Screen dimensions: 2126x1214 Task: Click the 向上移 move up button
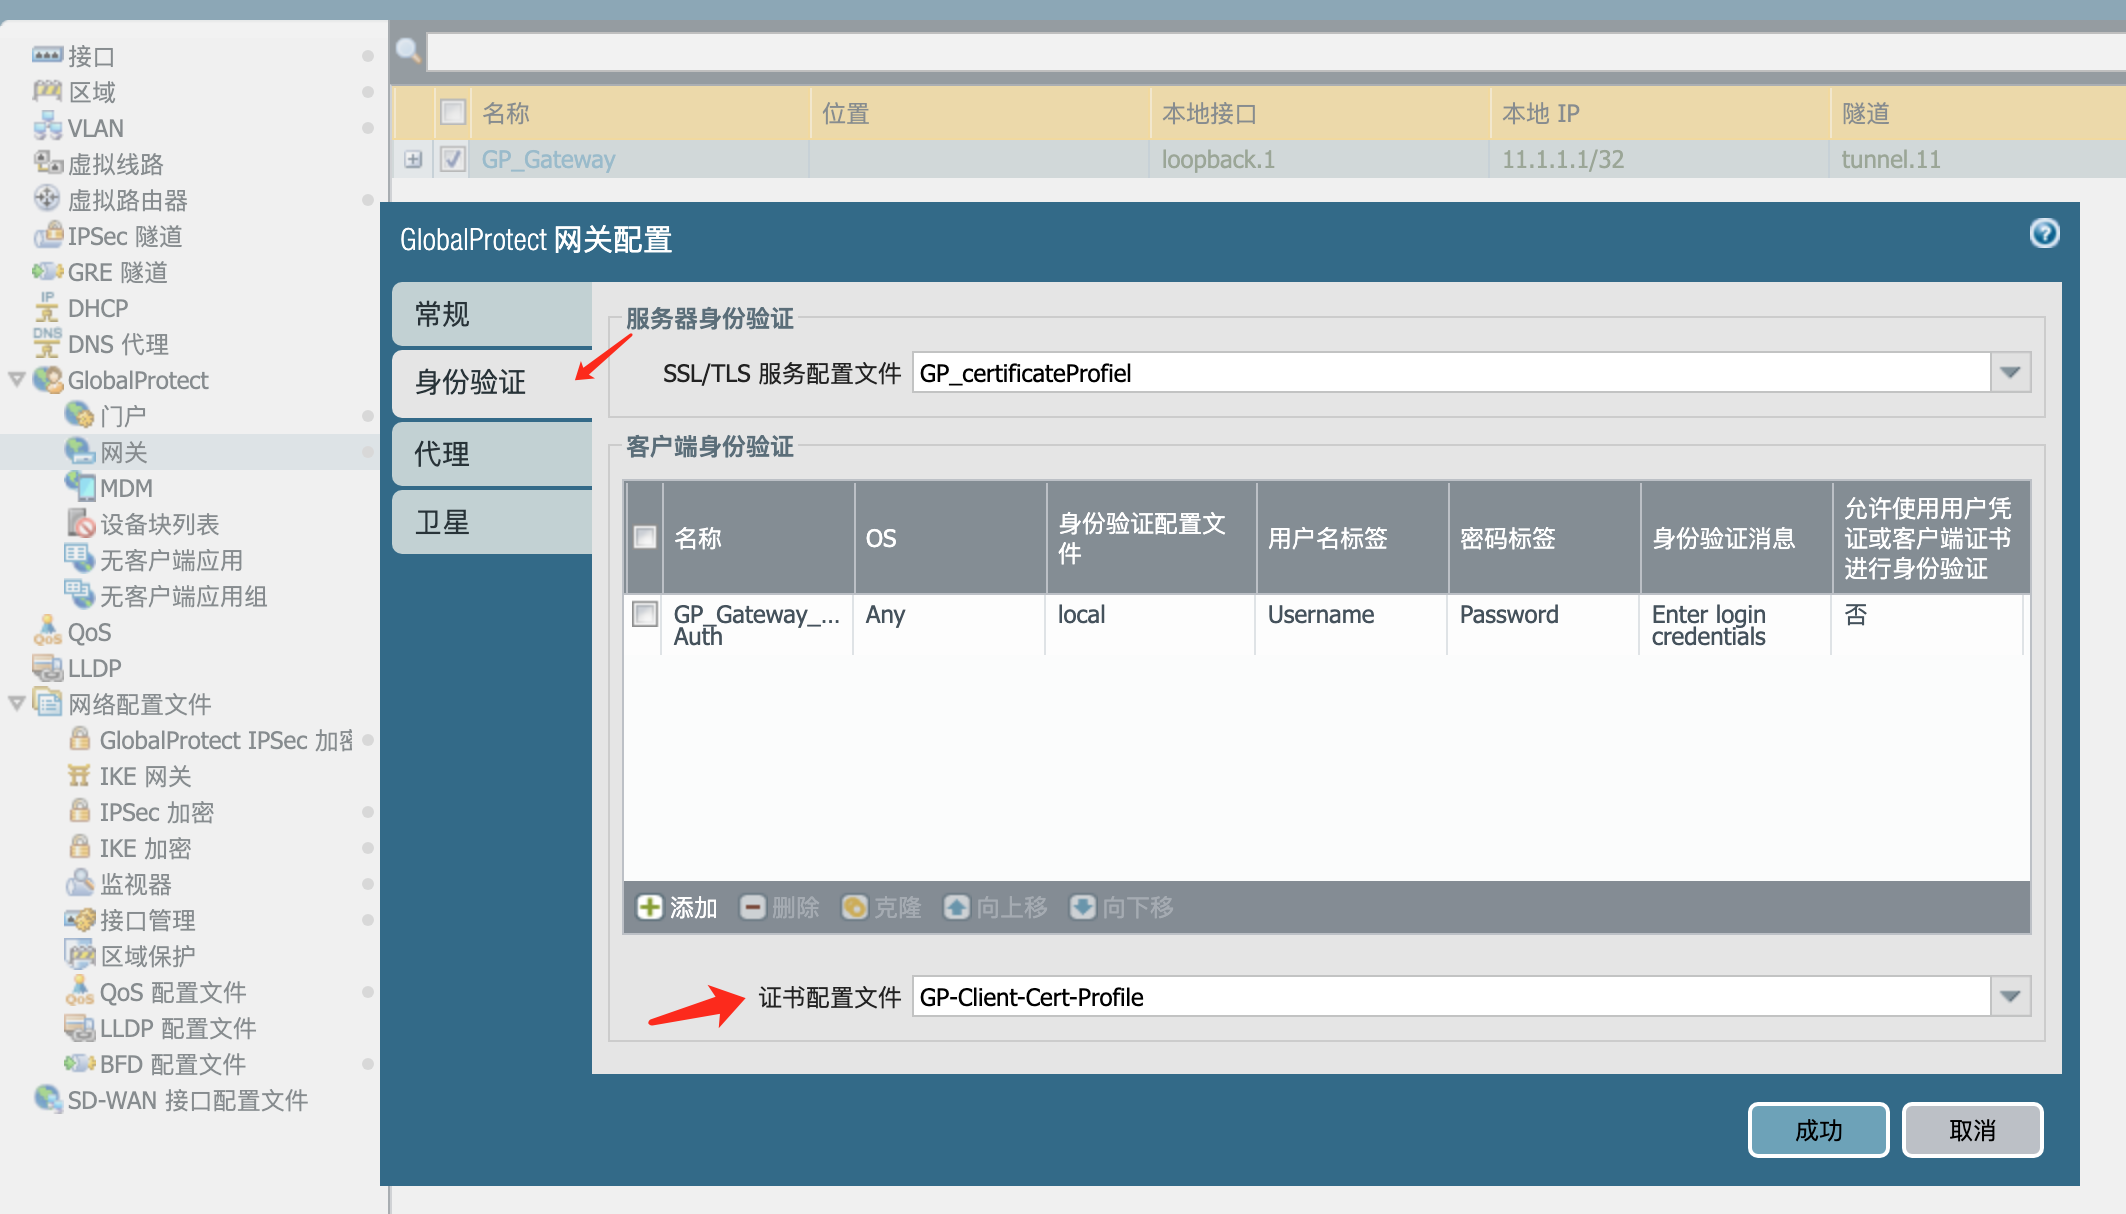pyautogui.click(x=996, y=907)
